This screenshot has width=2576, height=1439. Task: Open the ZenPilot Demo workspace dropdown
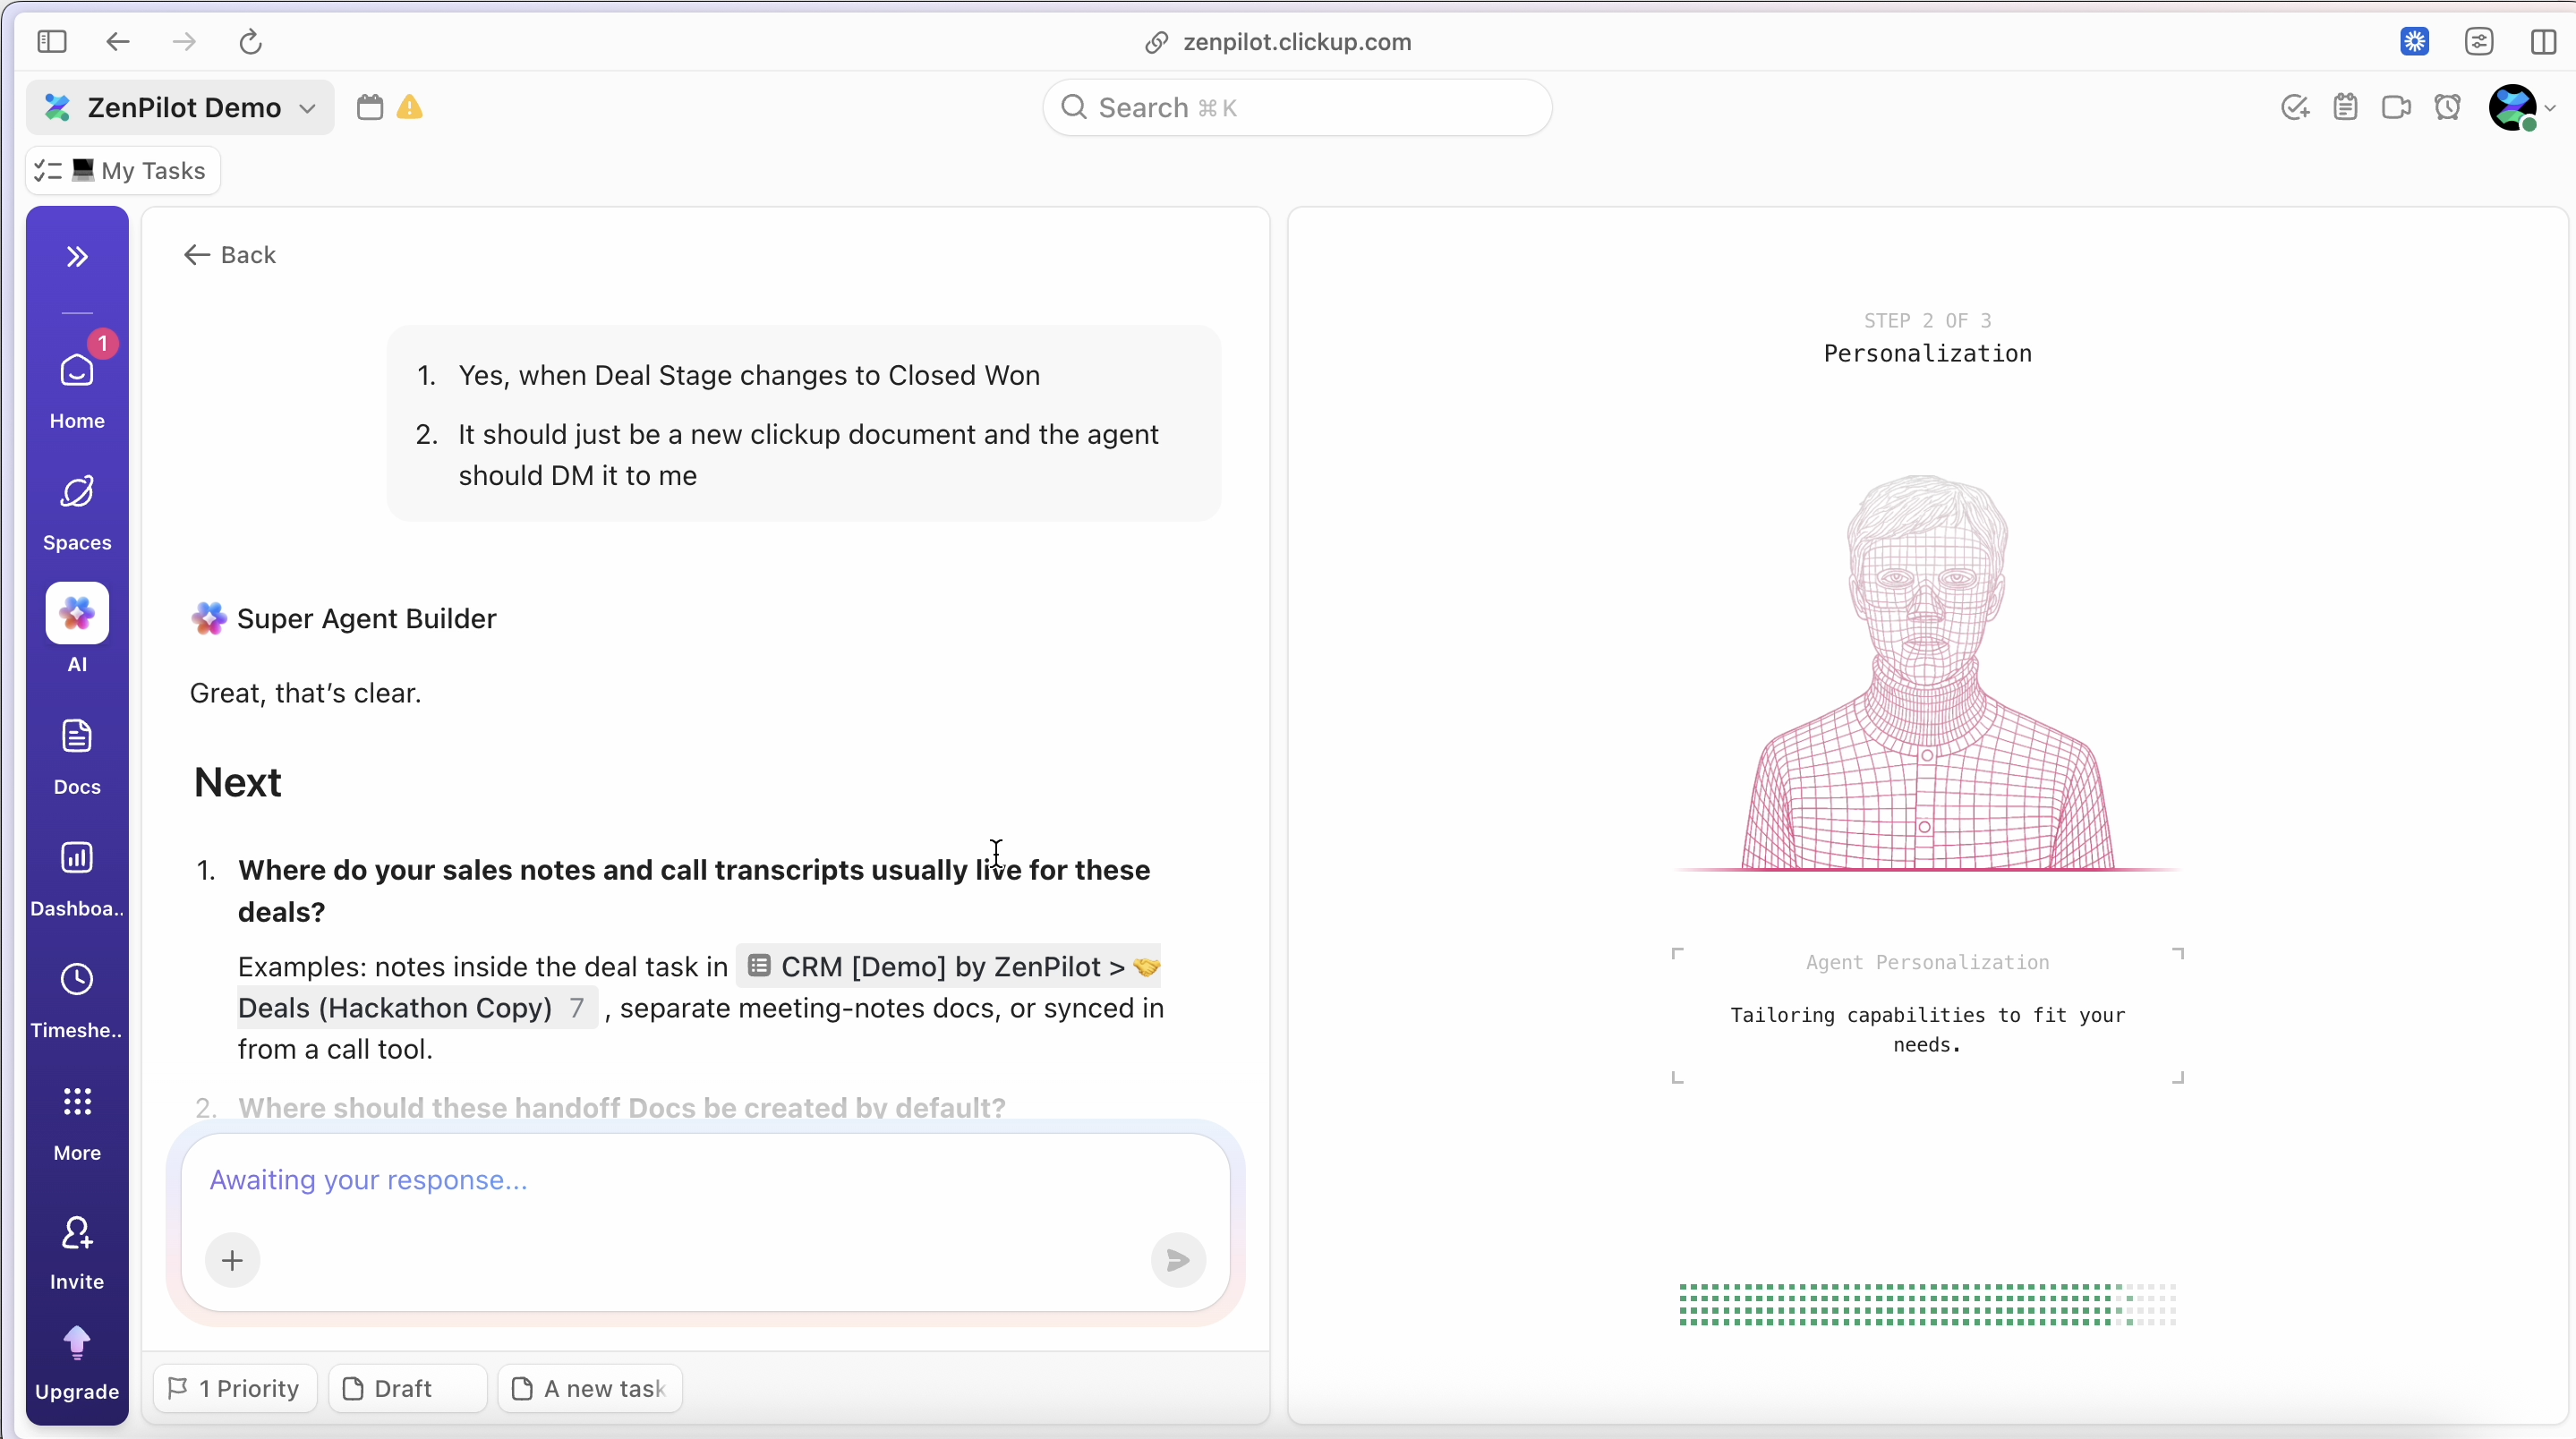click(305, 108)
